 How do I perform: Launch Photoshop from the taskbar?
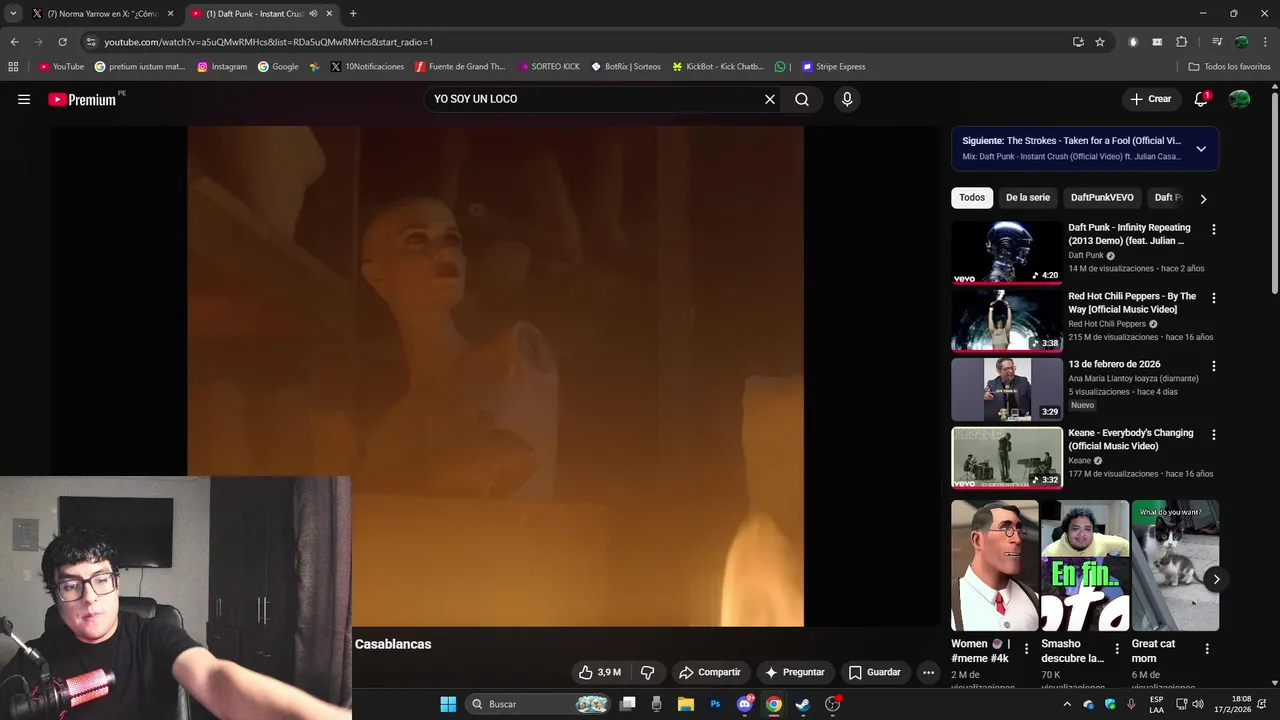(x=715, y=704)
